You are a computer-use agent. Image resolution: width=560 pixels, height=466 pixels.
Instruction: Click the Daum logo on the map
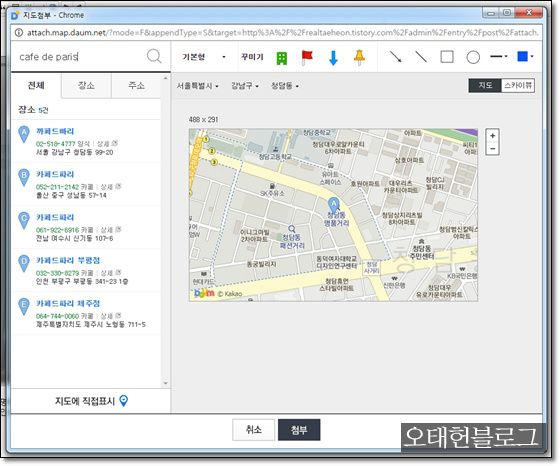[204, 293]
